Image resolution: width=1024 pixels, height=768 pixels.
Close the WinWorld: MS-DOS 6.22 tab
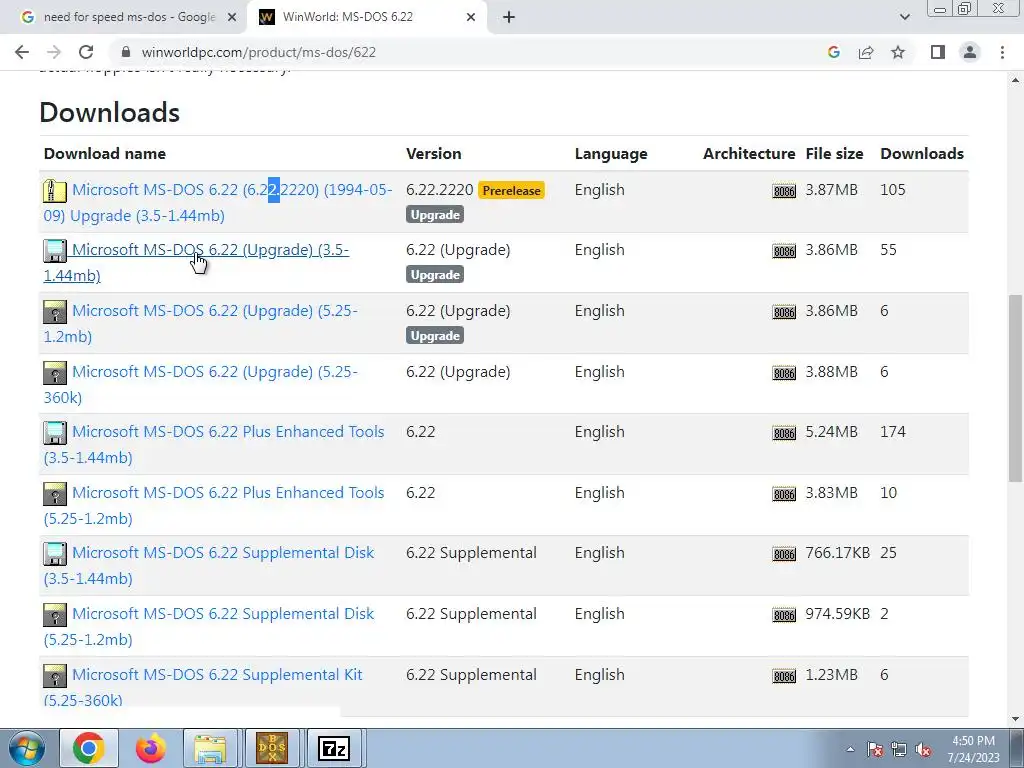[471, 18]
